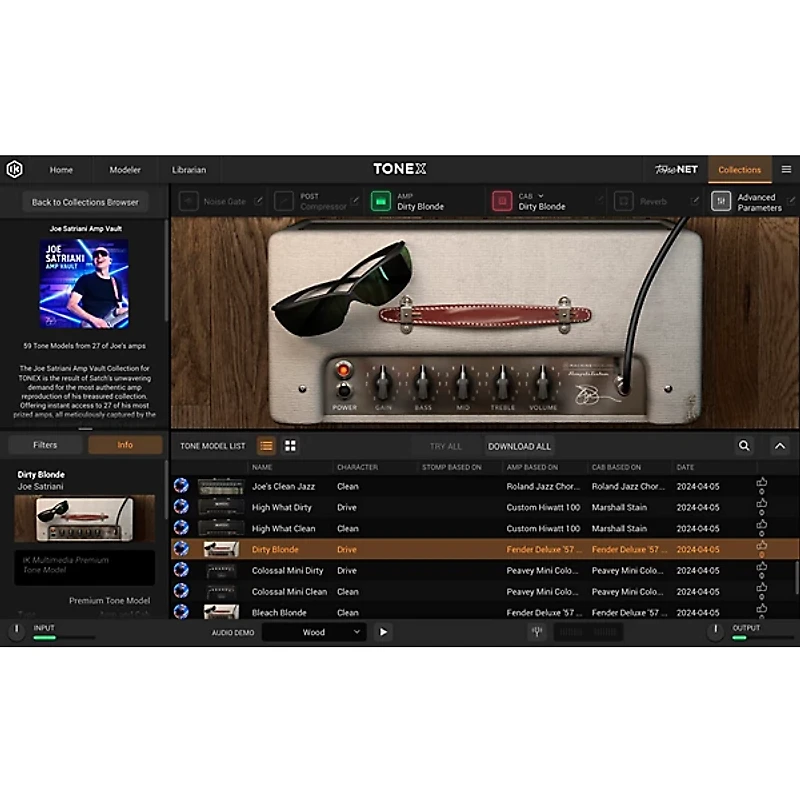Image resolution: width=800 pixels, height=800 pixels.
Task: Sort list by CHARACTER column header
Action: 357,467
